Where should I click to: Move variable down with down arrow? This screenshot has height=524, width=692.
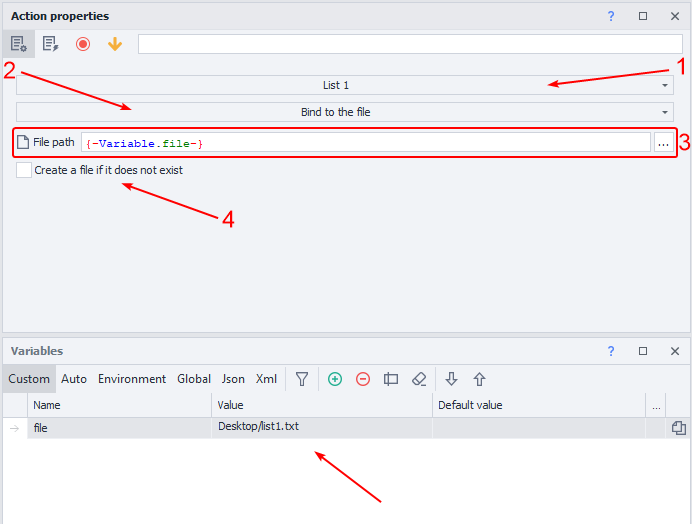click(x=451, y=379)
